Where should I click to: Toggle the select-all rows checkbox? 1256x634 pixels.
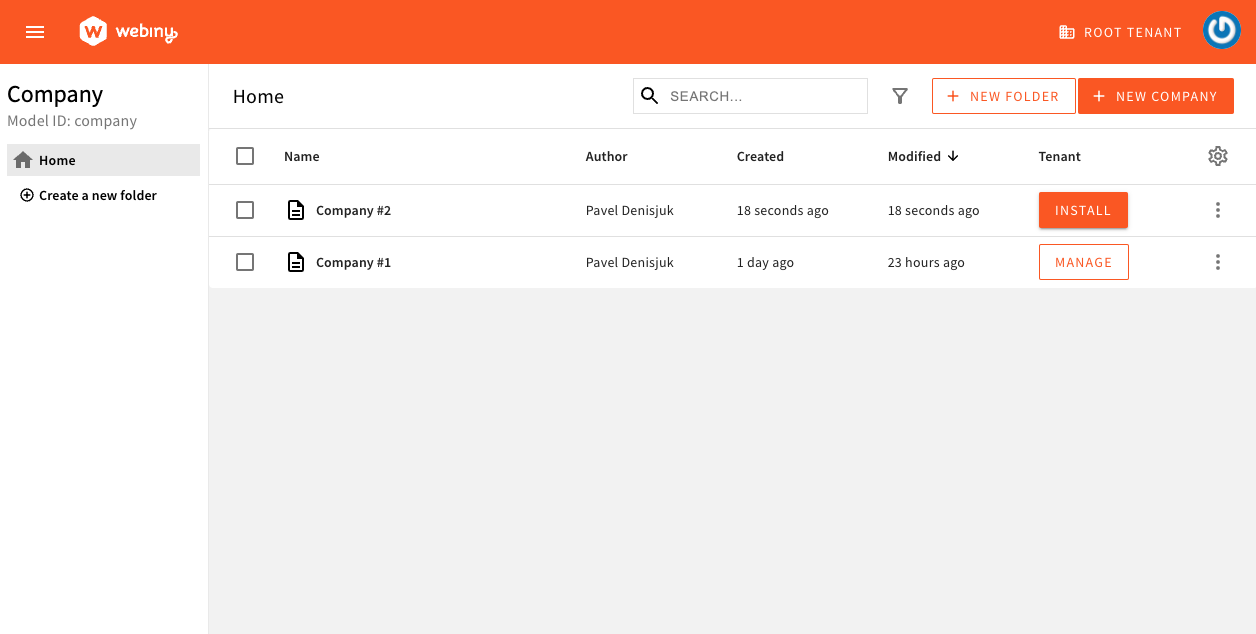pos(245,156)
